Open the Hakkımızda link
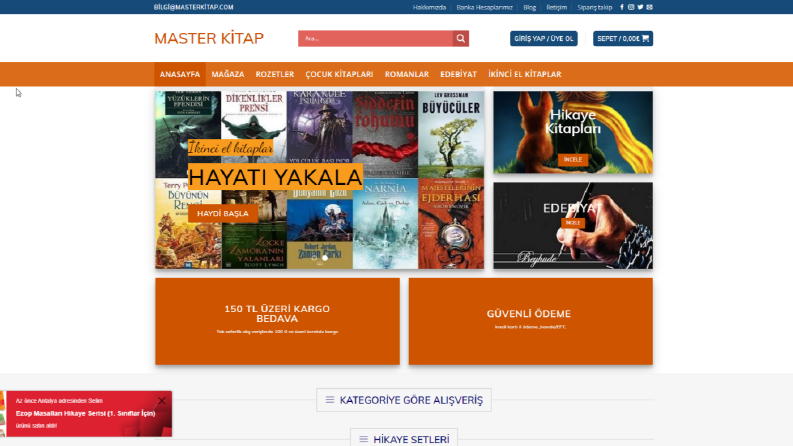 tap(429, 7)
